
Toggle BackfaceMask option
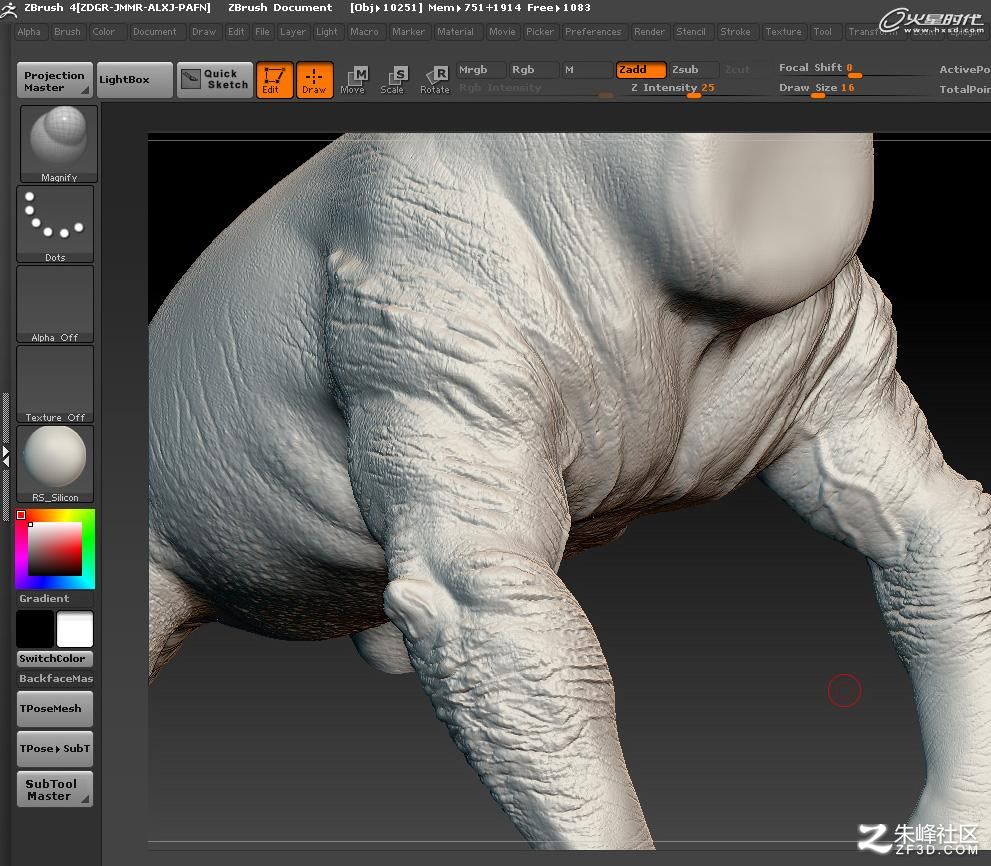55,678
